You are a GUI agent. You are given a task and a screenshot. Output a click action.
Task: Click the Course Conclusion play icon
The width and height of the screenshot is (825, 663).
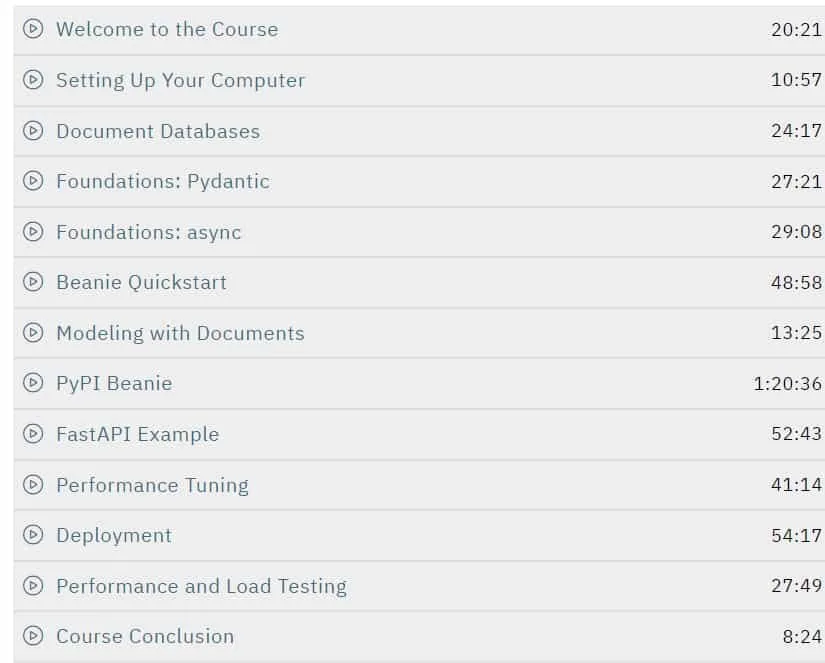tap(33, 636)
